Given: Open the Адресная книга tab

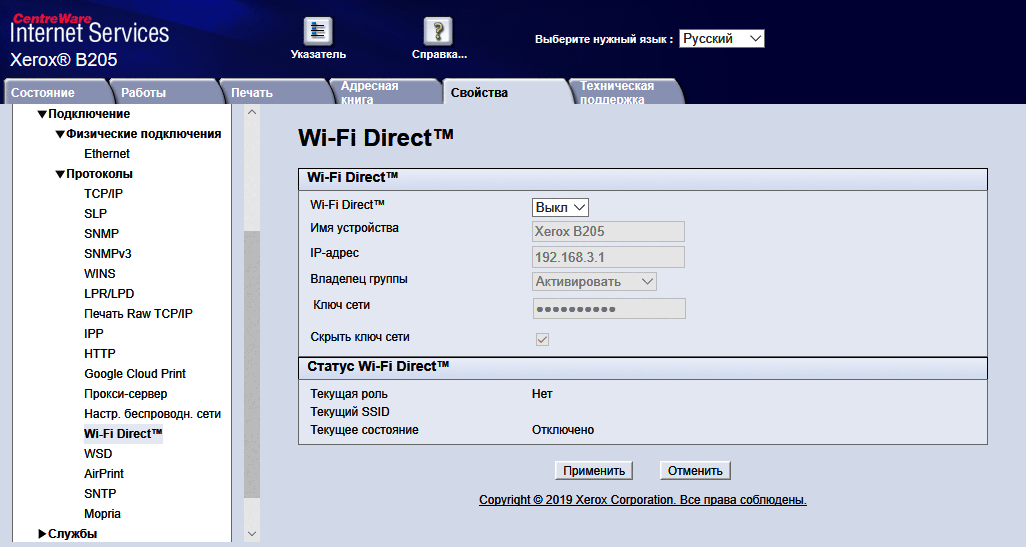Looking at the screenshot, I should pos(386,92).
